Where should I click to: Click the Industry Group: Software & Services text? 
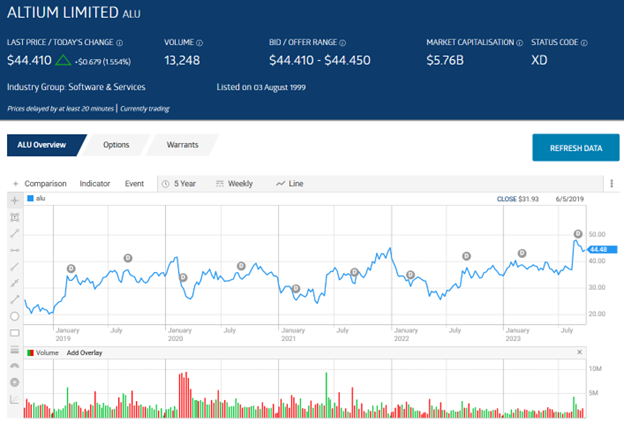pos(76,87)
